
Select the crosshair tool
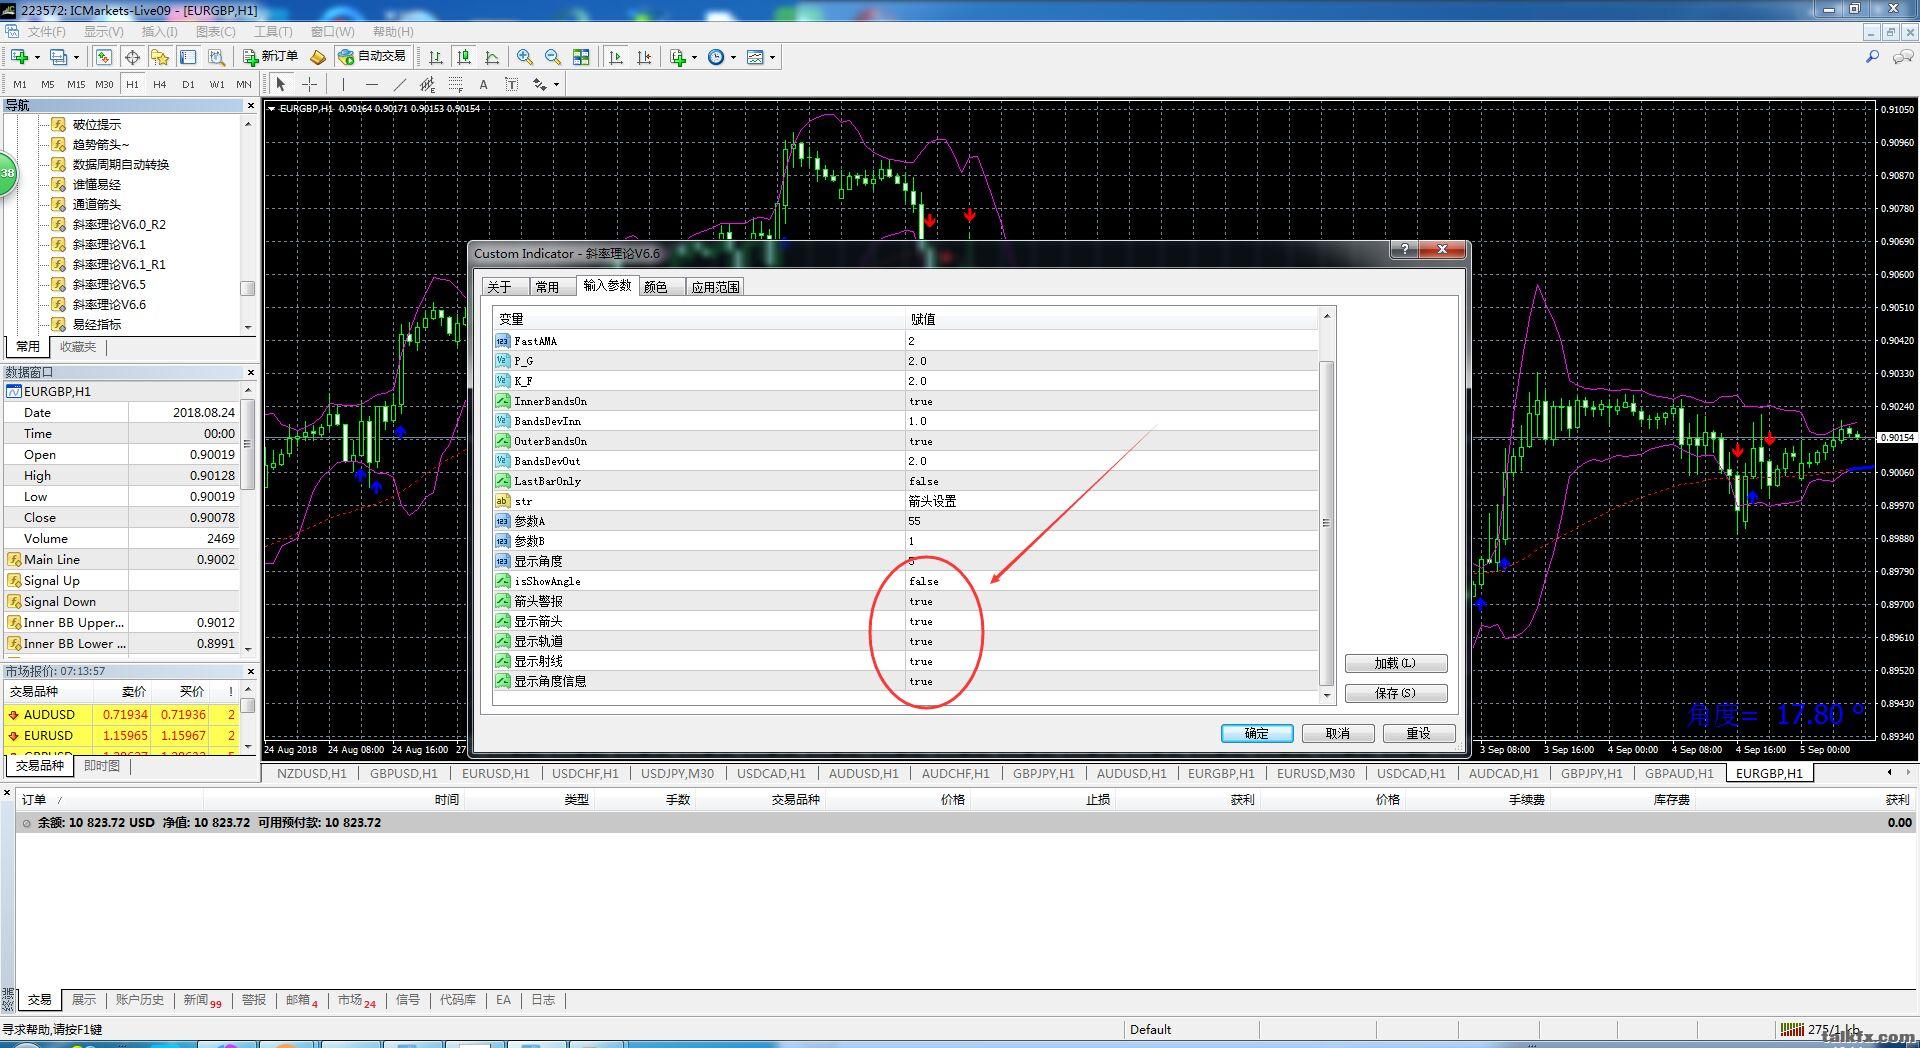click(309, 84)
